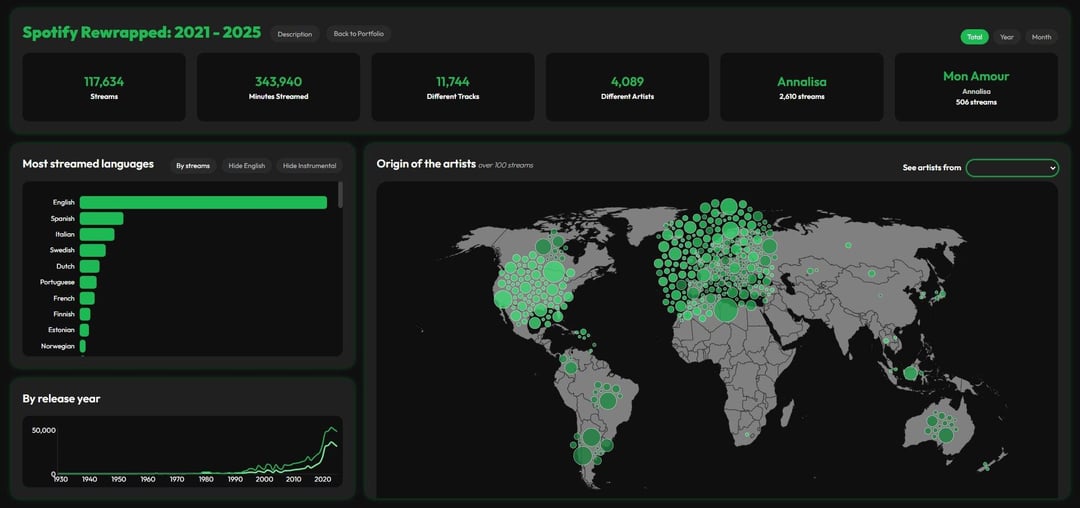Click the Annalisa top artist card
1080x508 pixels.
[x=801, y=87]
